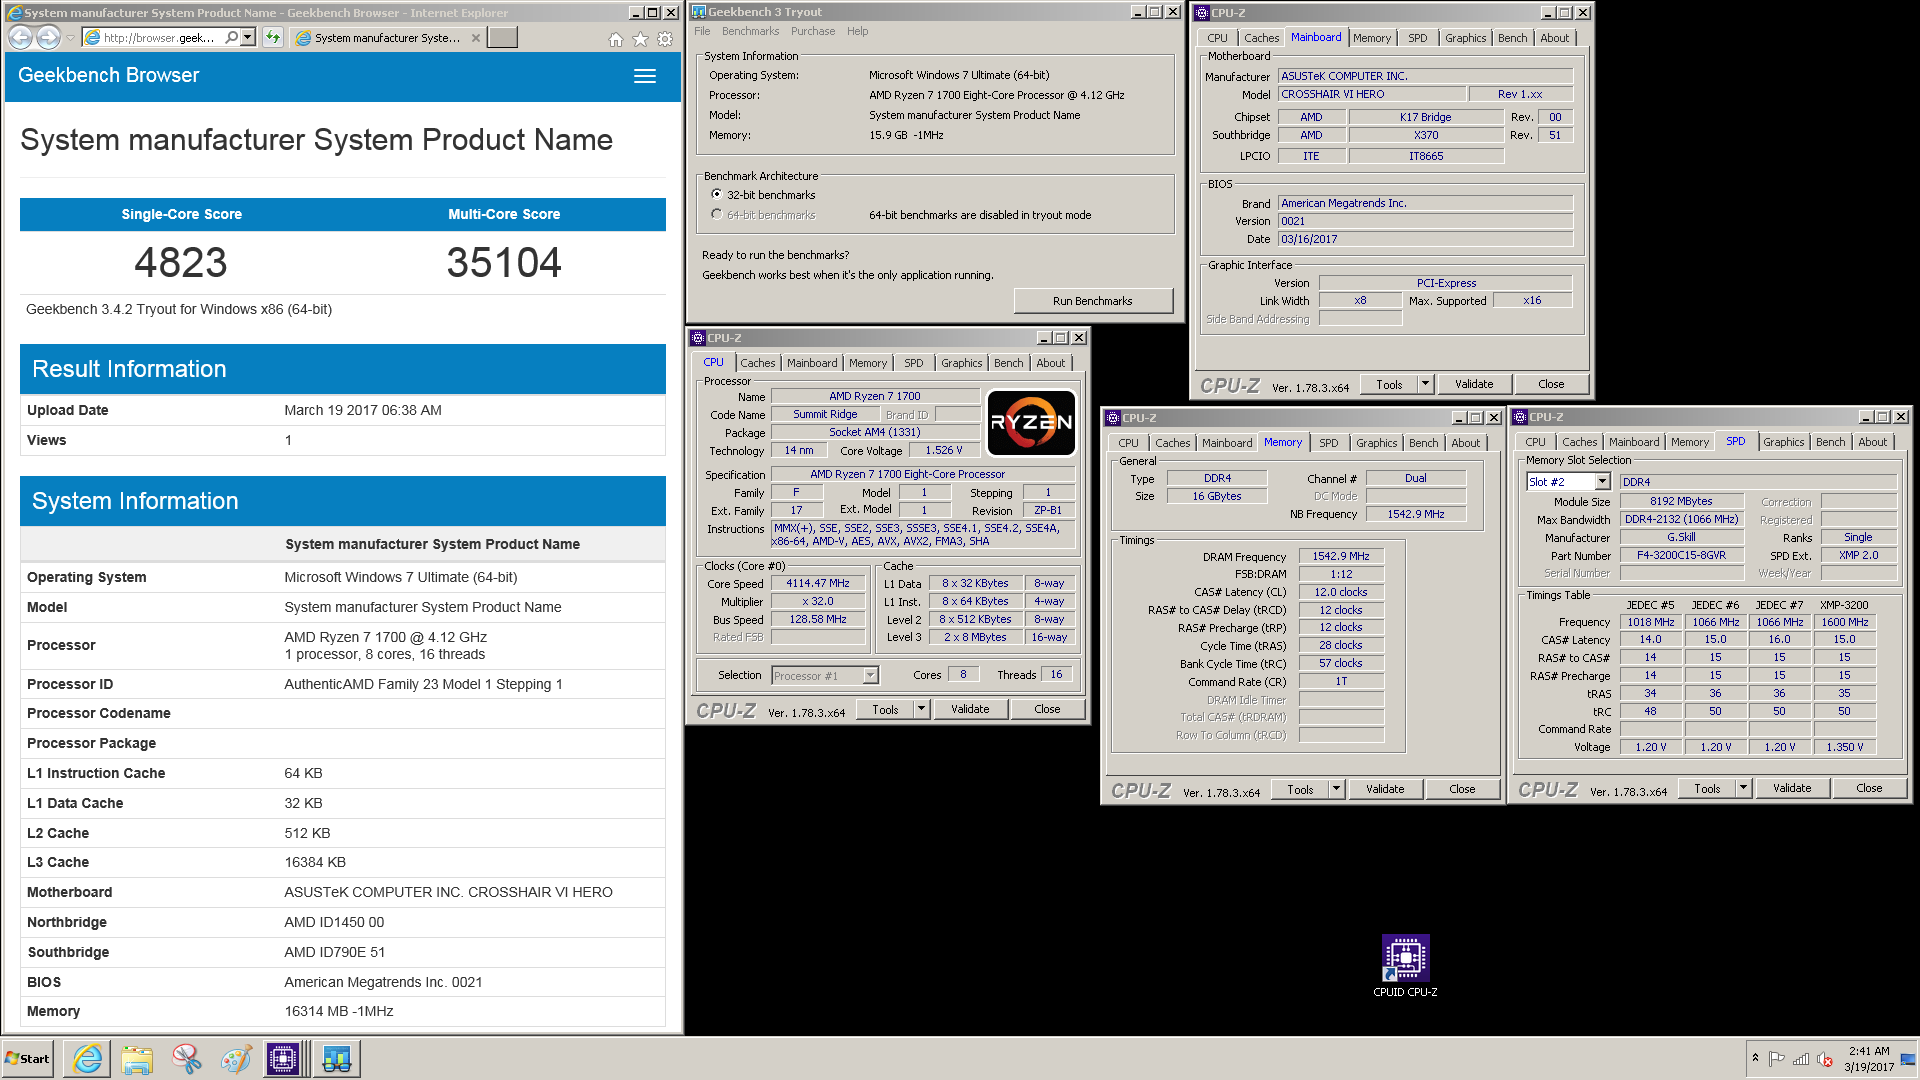Click Show desktop button on taskbar
The image size is (1920, 1080).
click(x=1909, y=1059)
